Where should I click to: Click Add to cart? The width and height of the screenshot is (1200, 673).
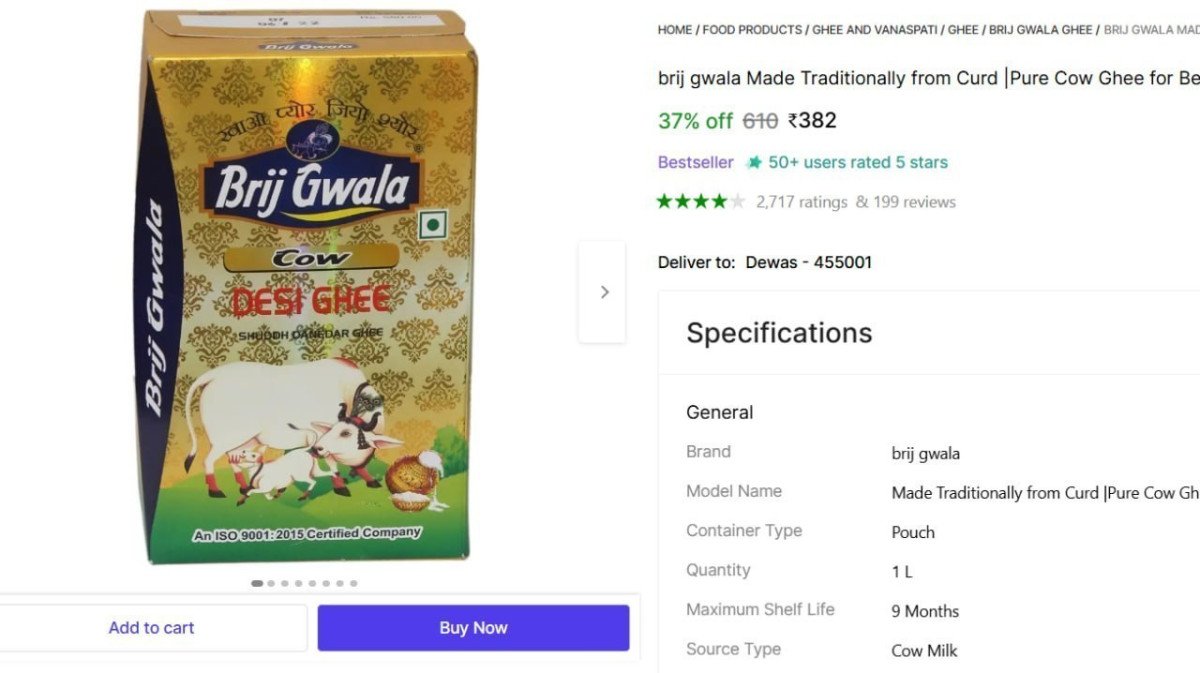point(152,627)
